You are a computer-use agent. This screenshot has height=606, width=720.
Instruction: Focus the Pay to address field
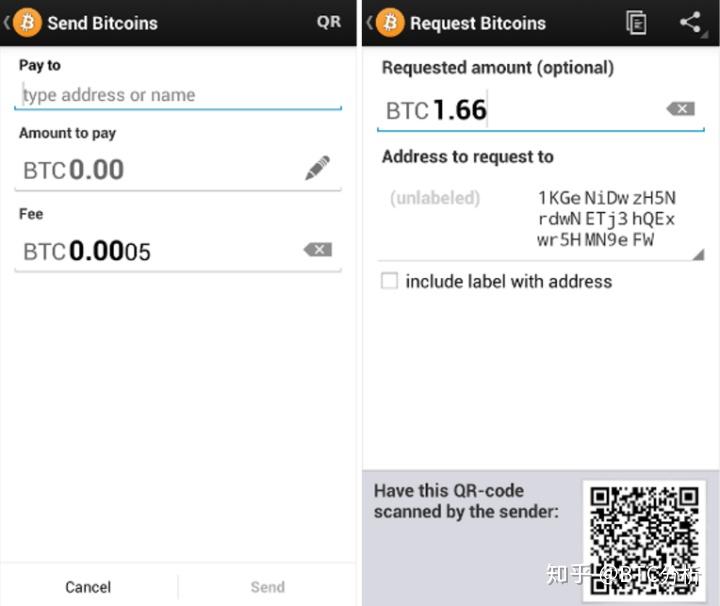click(180, 95)
